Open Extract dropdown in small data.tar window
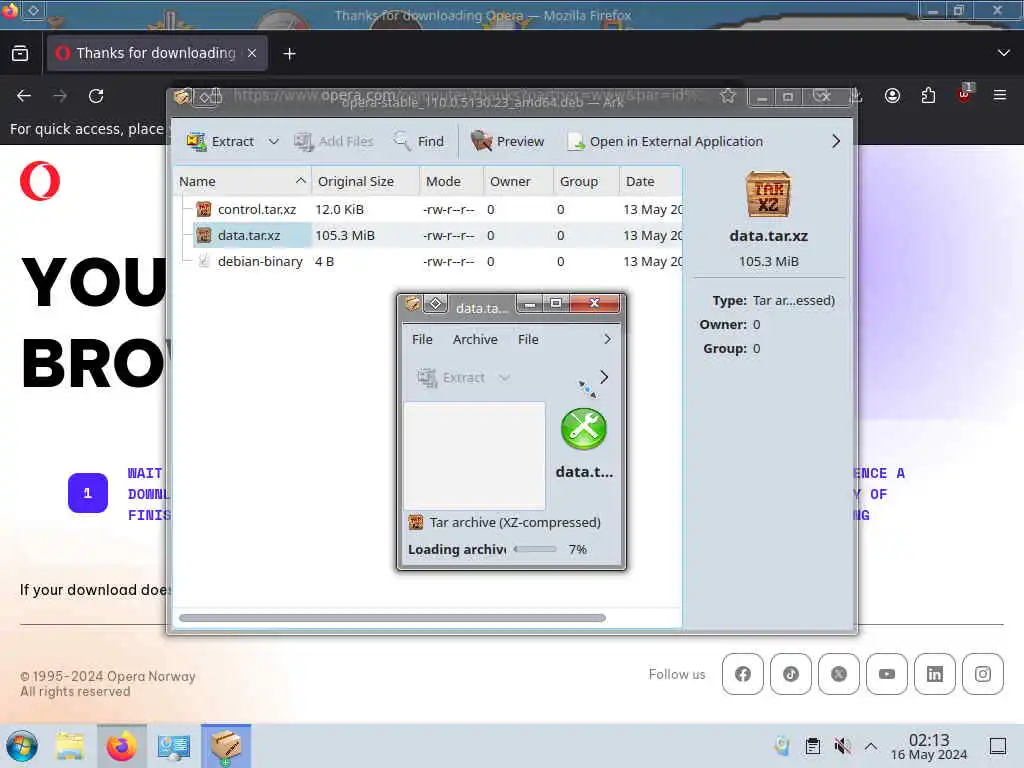Viewport: 1024px width, 768px height. pyautogui.click(x=504, y=377)
